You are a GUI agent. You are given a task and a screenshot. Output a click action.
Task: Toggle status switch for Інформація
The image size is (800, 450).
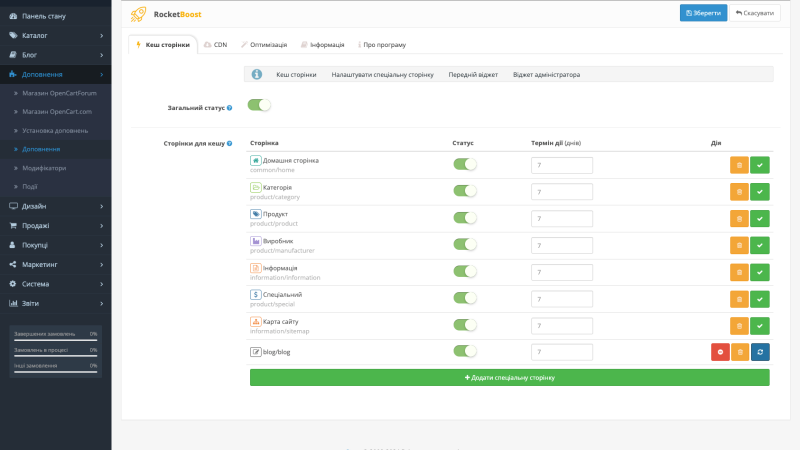pos(465,271)
